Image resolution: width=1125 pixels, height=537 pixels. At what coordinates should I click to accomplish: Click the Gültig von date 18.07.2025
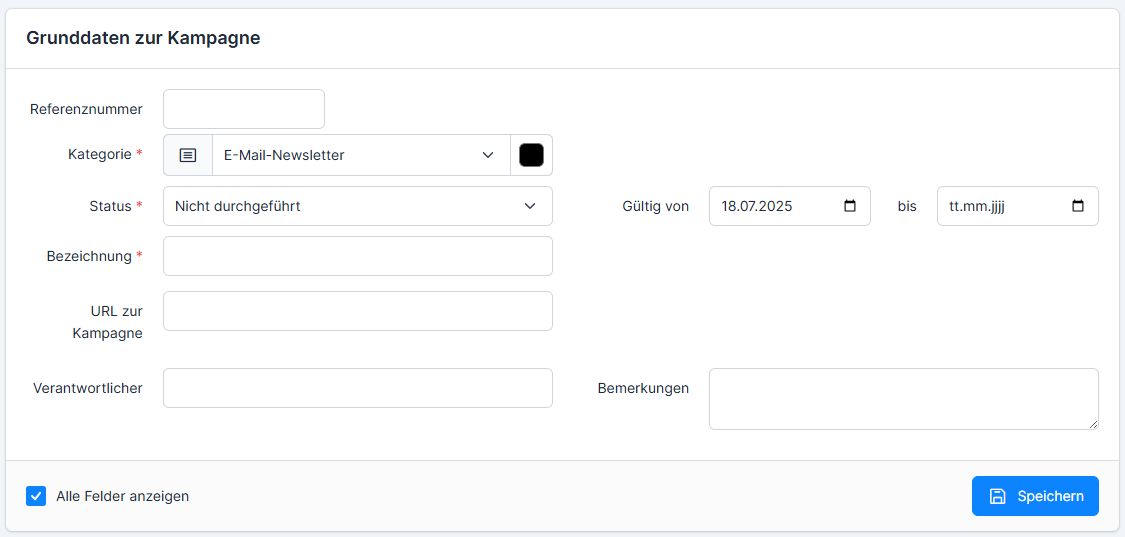pyautogui.click(x=757, y=206)
